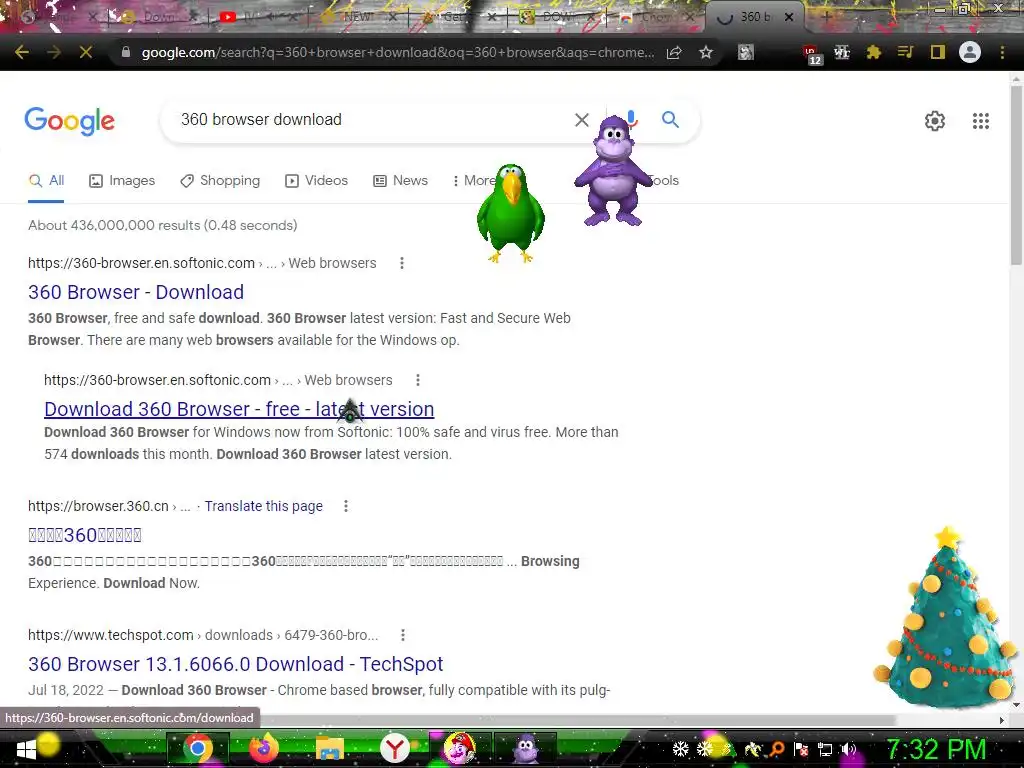
Task: Click the share page icon in address bar
Action: pos(674,52)
